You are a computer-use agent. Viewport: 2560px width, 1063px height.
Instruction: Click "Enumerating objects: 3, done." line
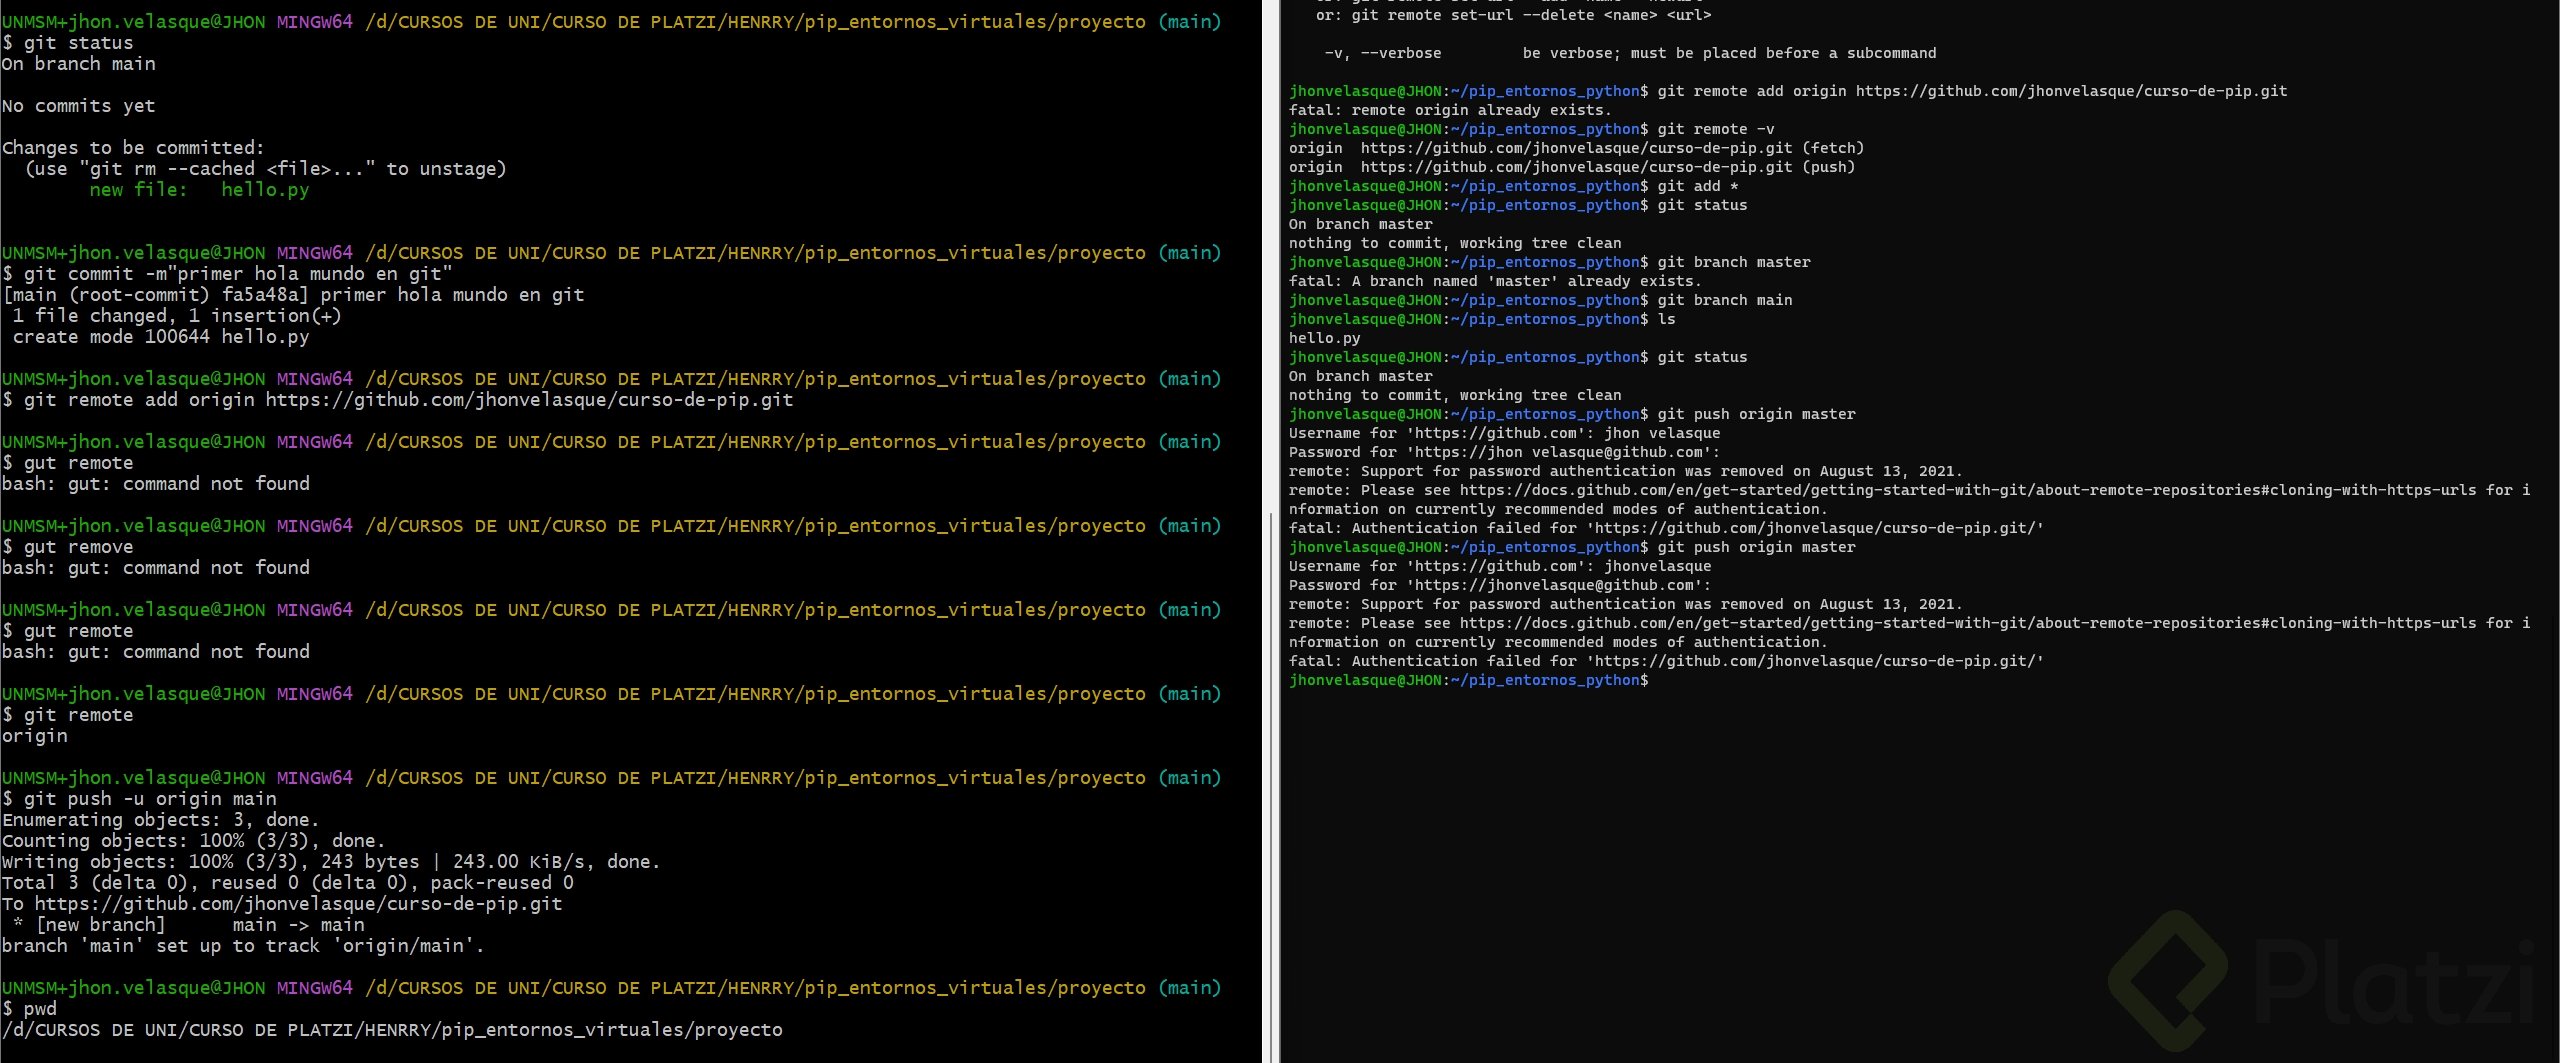click(x=161, y=820)
